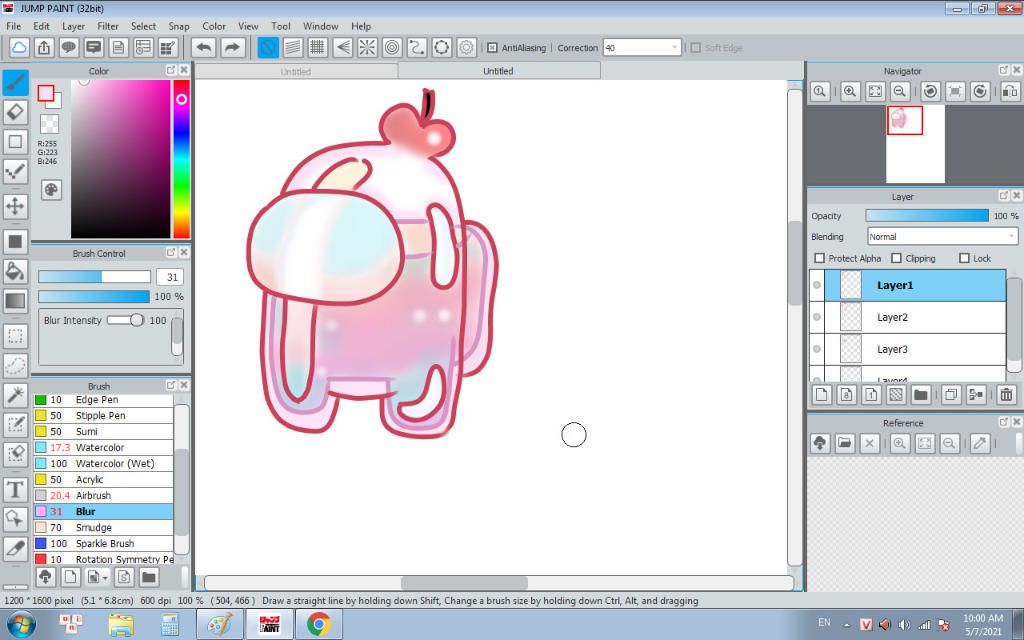Open Calculator from the taskbar
Image resolution: width=1024 pixels, height=640 pixels.
tap(169, 624)
